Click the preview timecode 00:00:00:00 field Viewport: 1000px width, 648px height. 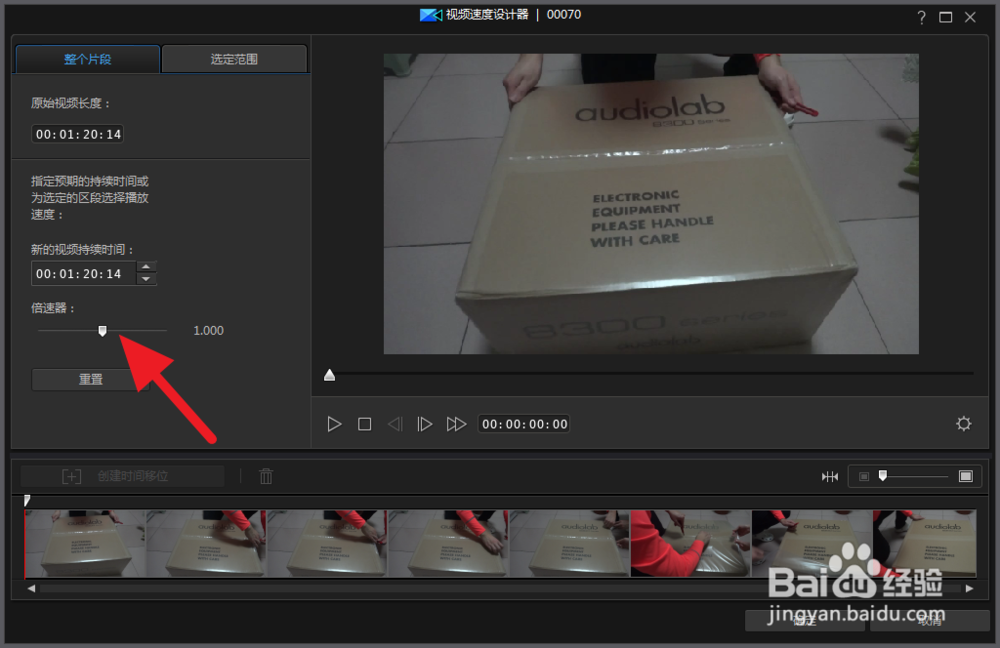click(x=524, y=424)
